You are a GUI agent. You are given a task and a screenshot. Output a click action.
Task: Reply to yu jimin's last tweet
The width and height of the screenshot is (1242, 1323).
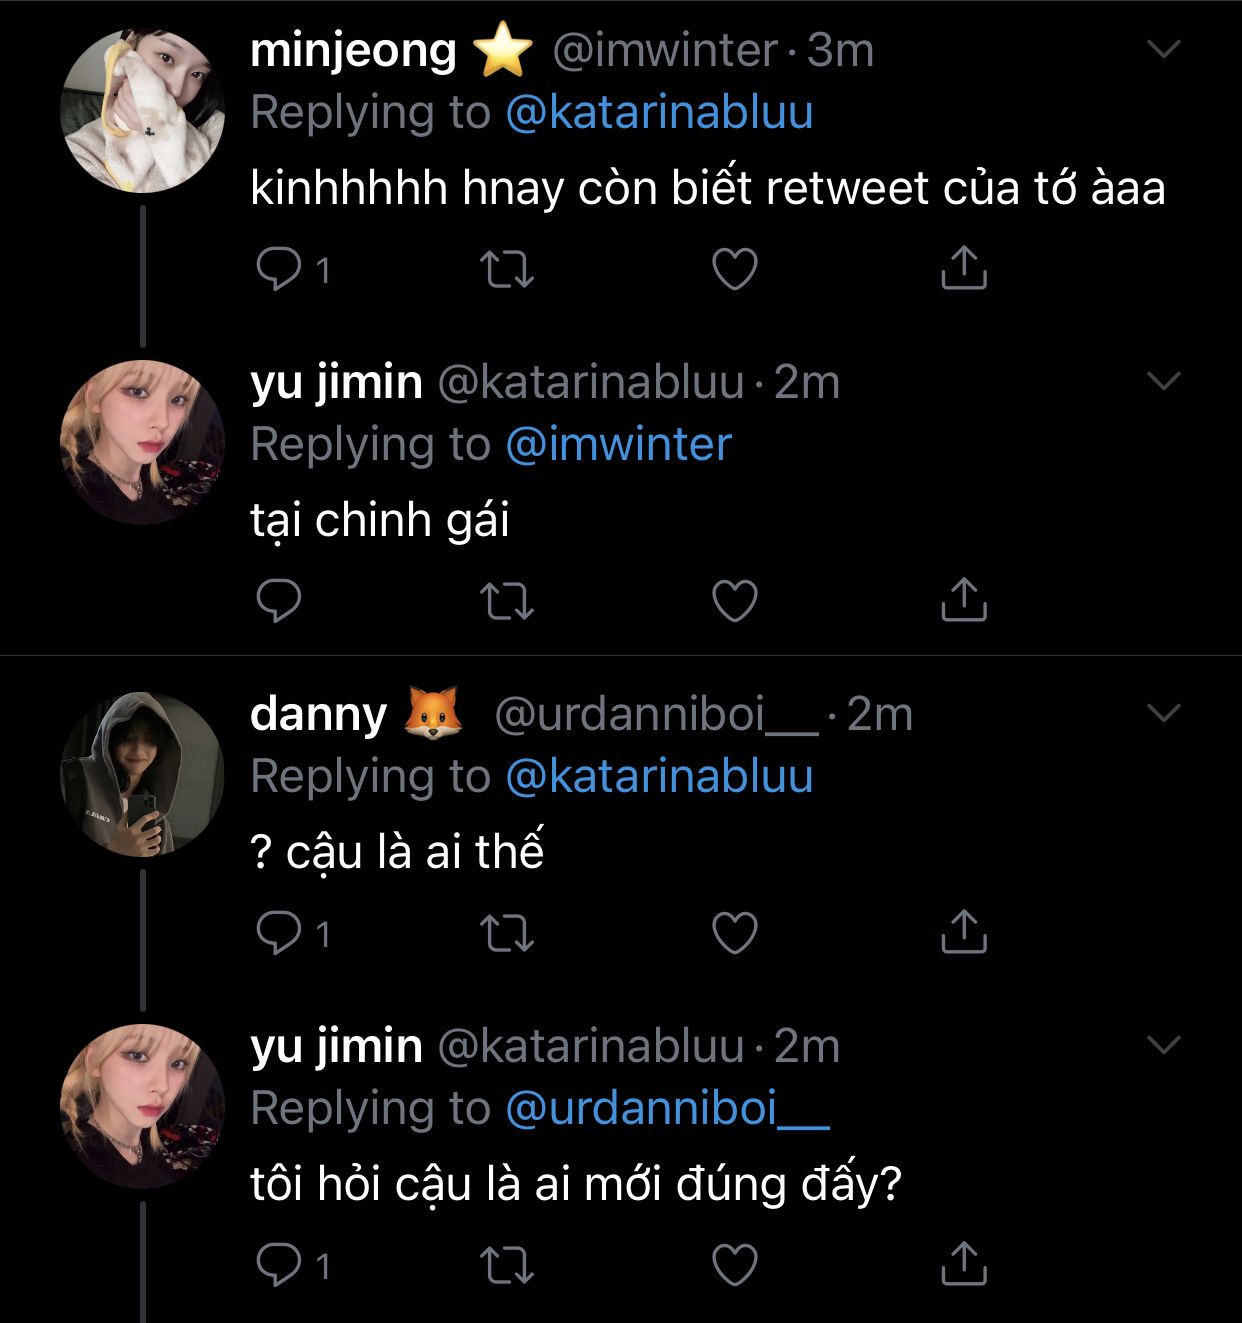pyautogui.click(x=279, y=1264)
